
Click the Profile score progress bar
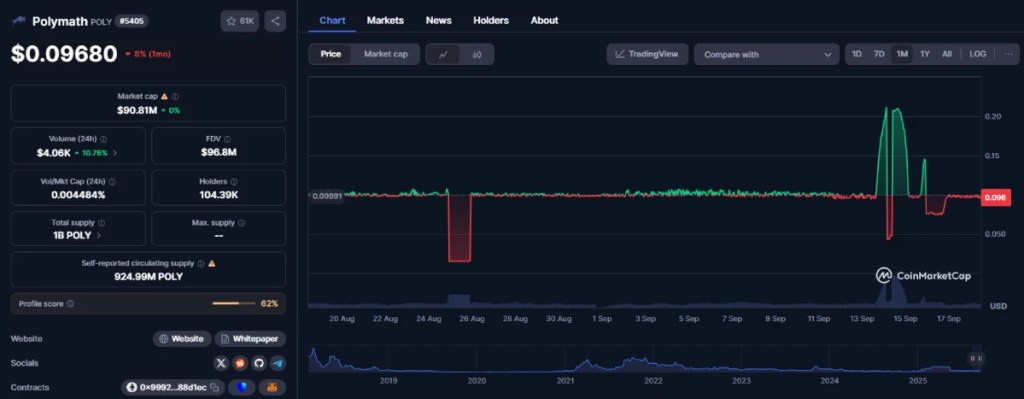click(234, 304)
